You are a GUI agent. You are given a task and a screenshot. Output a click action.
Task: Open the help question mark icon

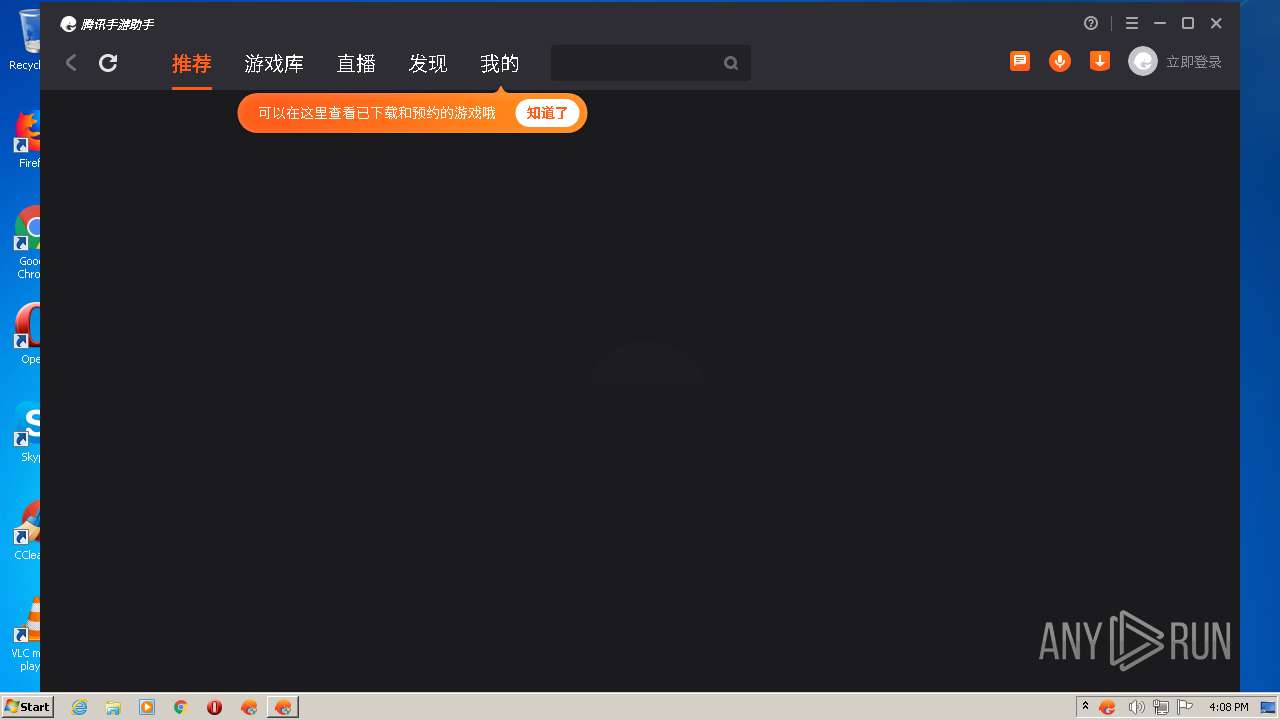(x=1091, y=23)
